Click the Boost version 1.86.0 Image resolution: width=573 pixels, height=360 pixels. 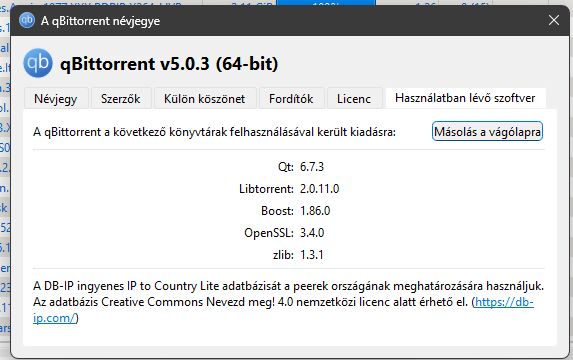[315, 211]
